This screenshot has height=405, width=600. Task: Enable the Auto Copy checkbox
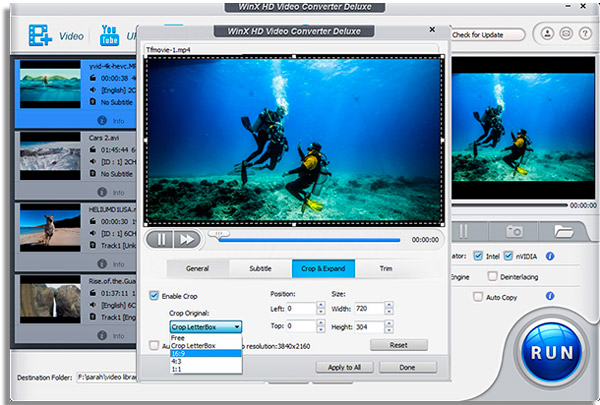pos(478,297)
